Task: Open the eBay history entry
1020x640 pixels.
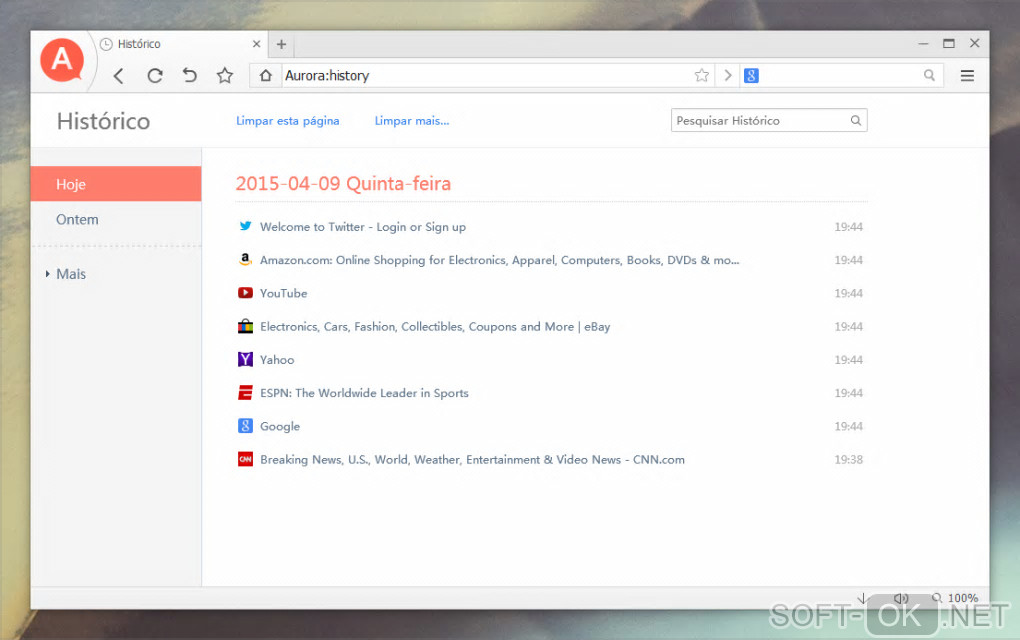Action: pos(435,327)
